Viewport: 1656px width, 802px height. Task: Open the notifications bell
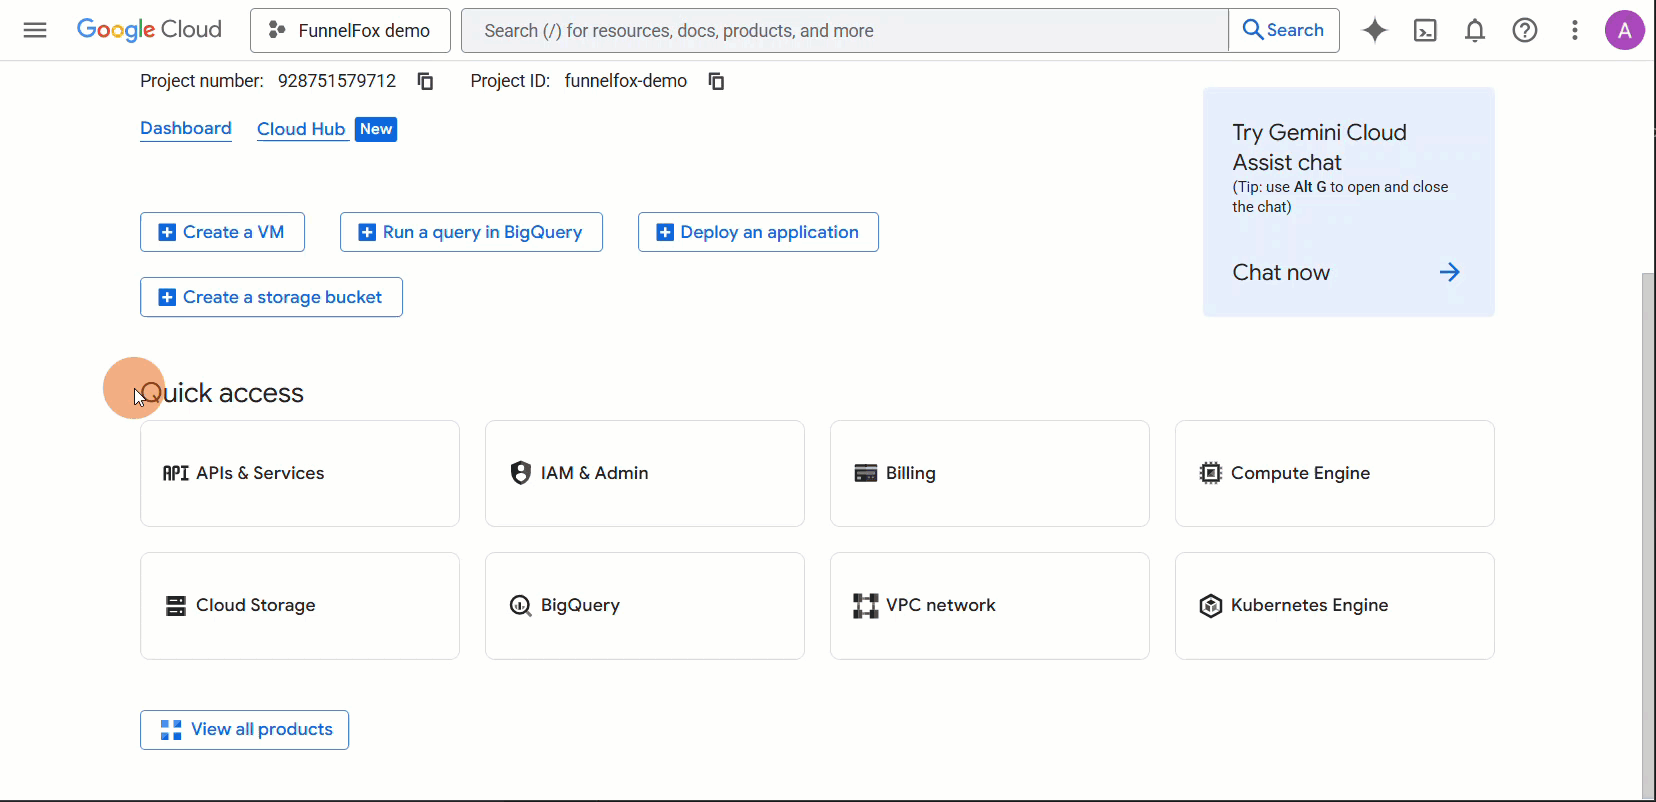pos(1475,30)
